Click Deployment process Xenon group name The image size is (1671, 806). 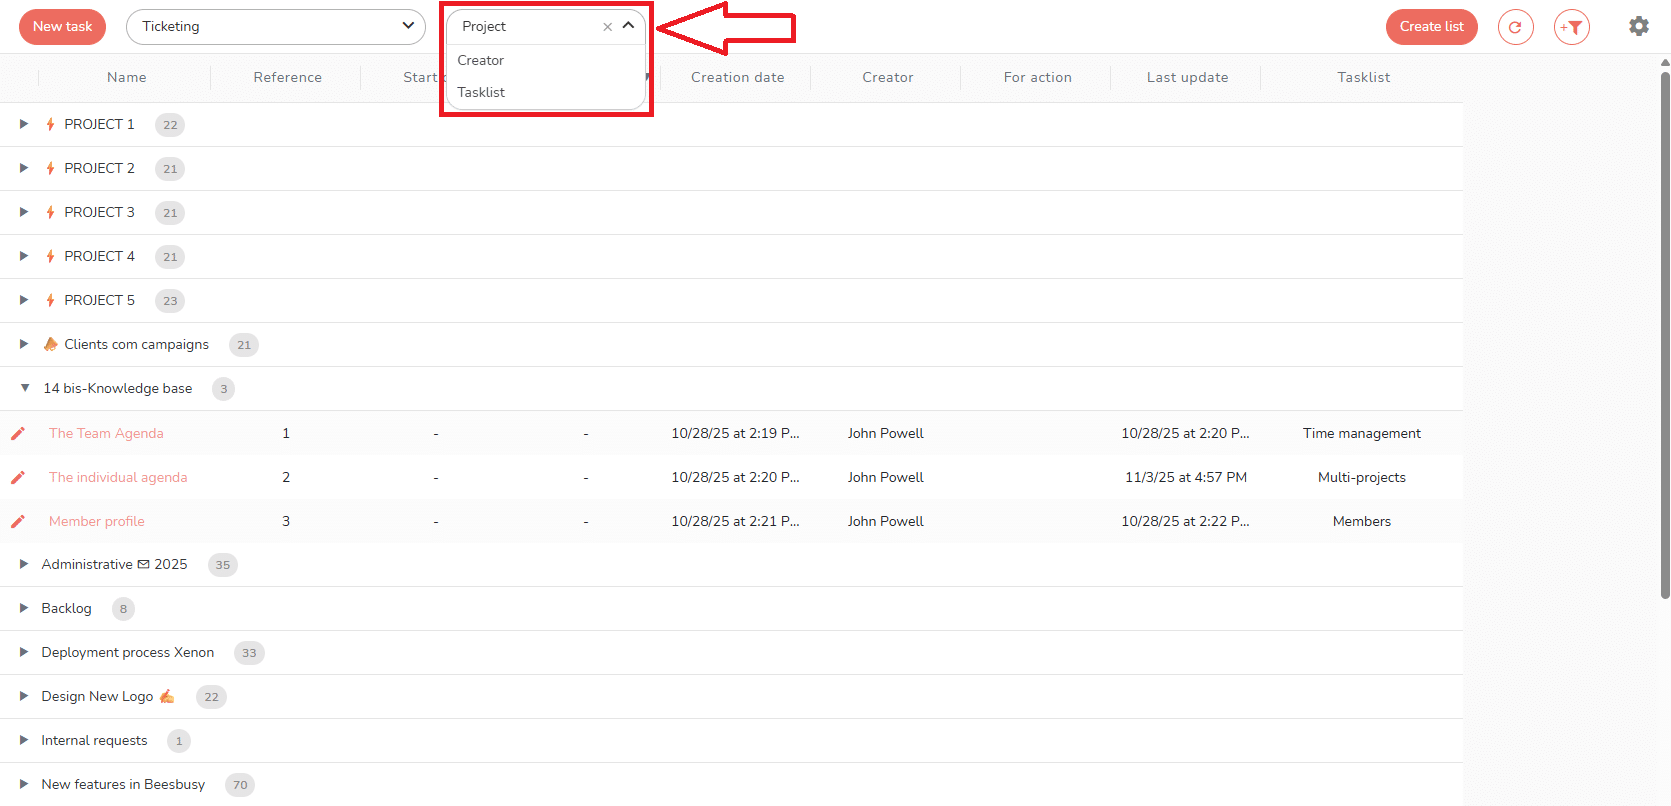coord(128,652)
